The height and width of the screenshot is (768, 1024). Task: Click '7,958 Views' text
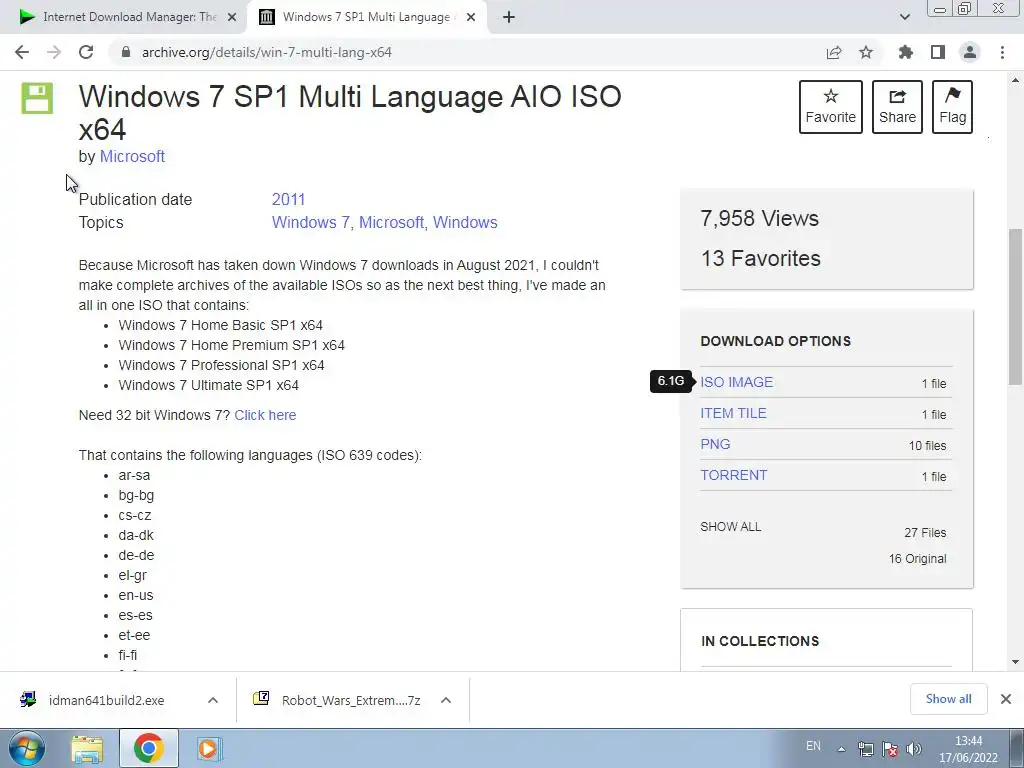click(x=760, y=218)
